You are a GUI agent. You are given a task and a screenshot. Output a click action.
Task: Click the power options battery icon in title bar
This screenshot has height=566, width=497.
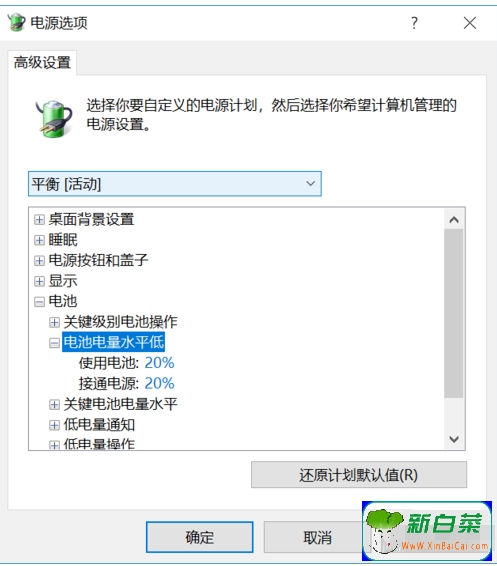[17, 22]
